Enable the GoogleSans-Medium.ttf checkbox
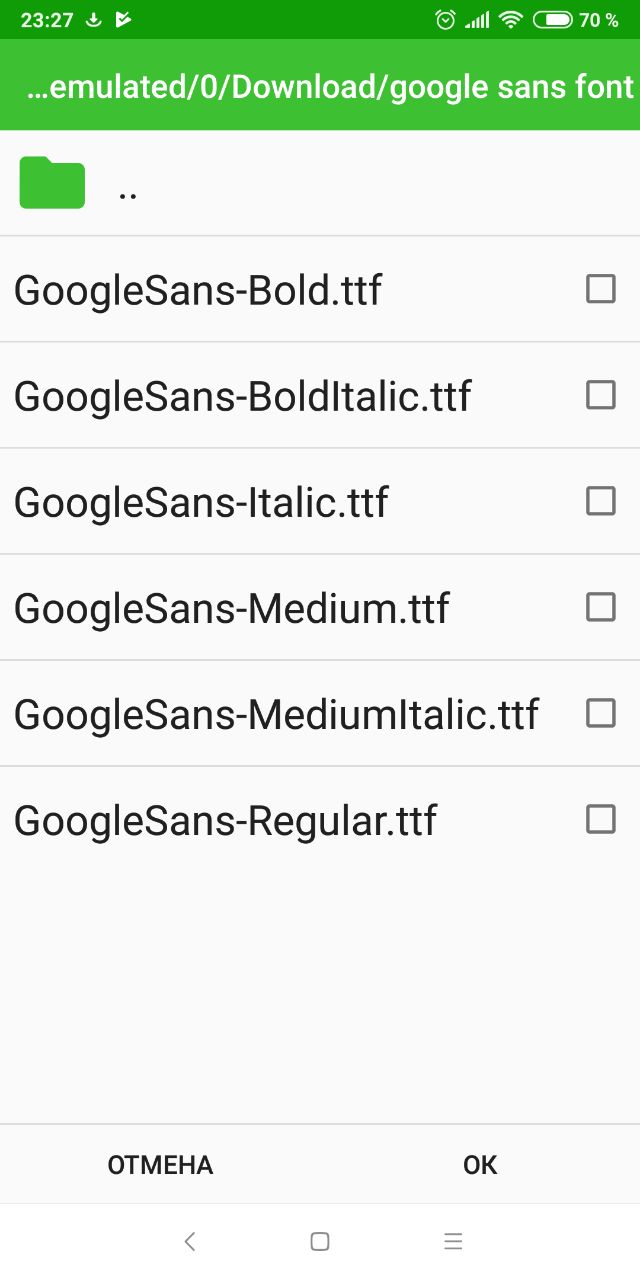Screen dimensions: 640x1280 pos(600,607)
